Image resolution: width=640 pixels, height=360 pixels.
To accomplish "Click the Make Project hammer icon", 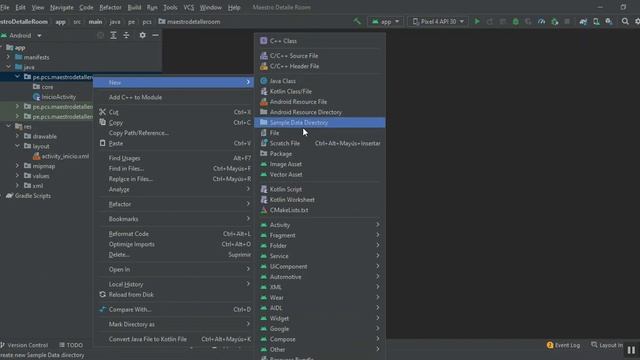I will click(x=357, y=21).
